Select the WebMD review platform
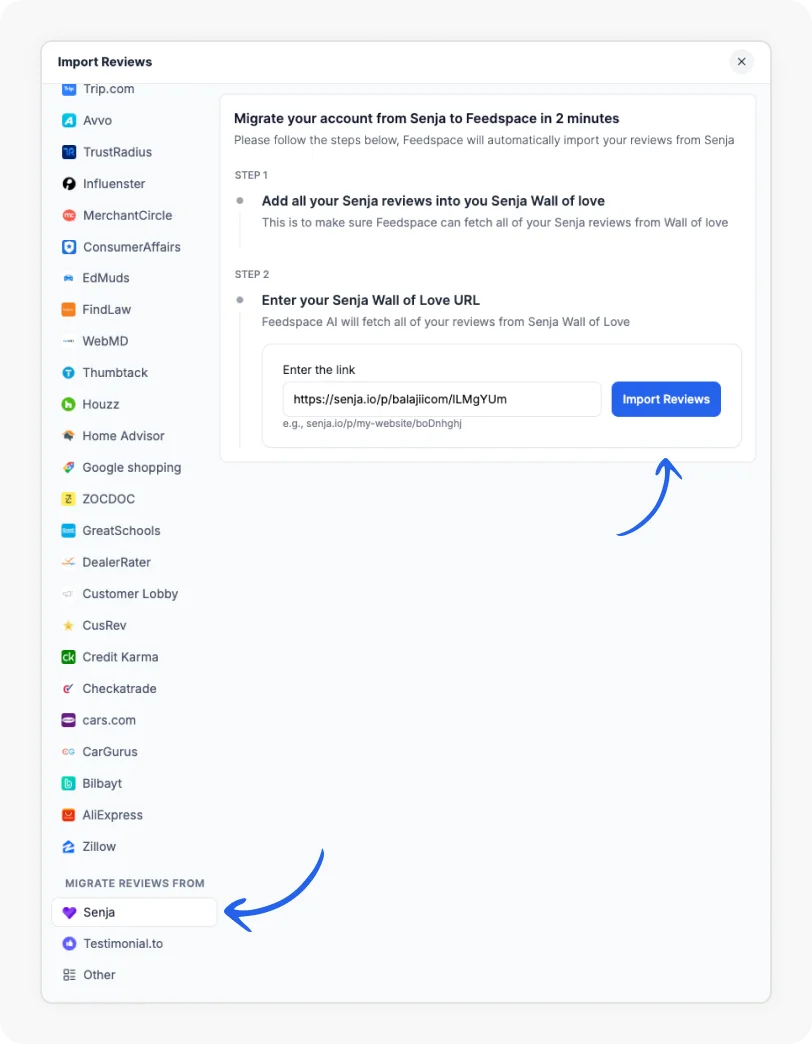 (68, 341)
